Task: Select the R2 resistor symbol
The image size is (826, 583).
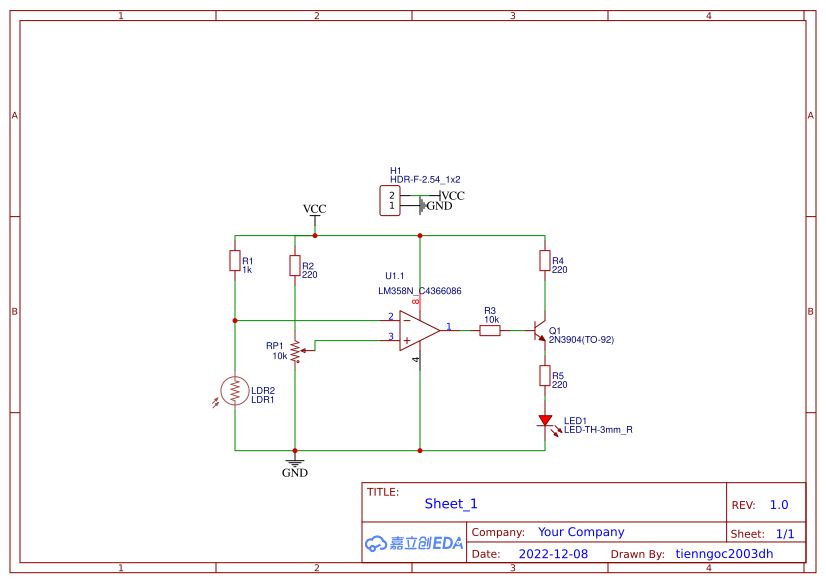Action: (x=295, y=266)
